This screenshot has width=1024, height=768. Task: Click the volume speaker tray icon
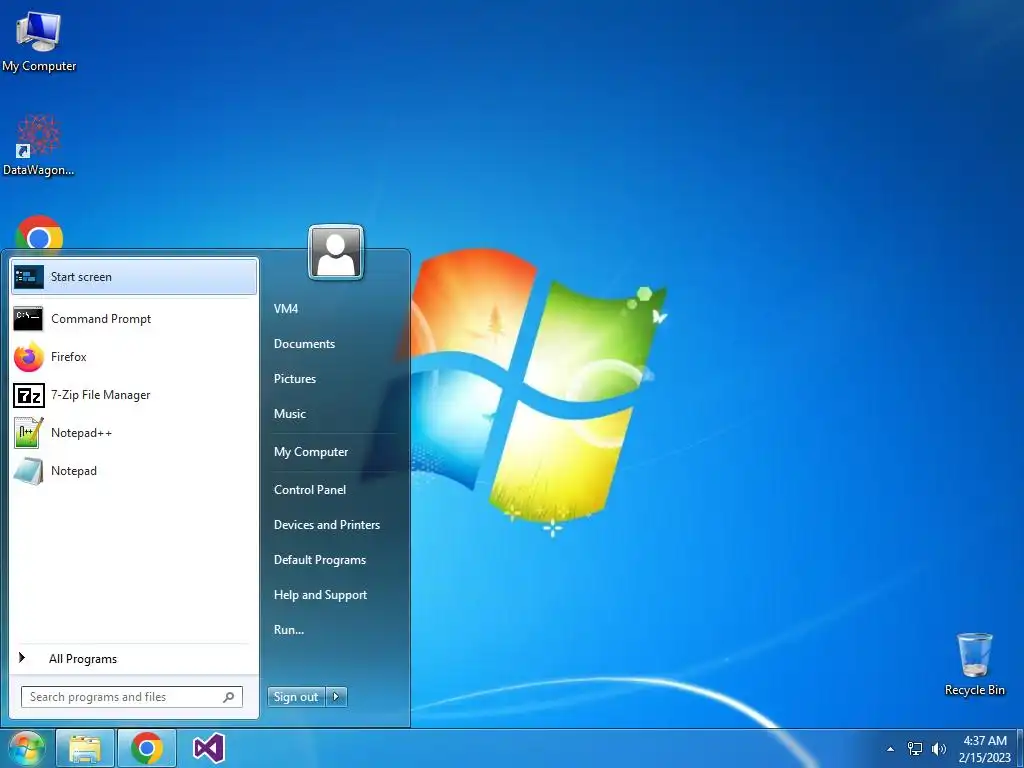pos(939,749)
